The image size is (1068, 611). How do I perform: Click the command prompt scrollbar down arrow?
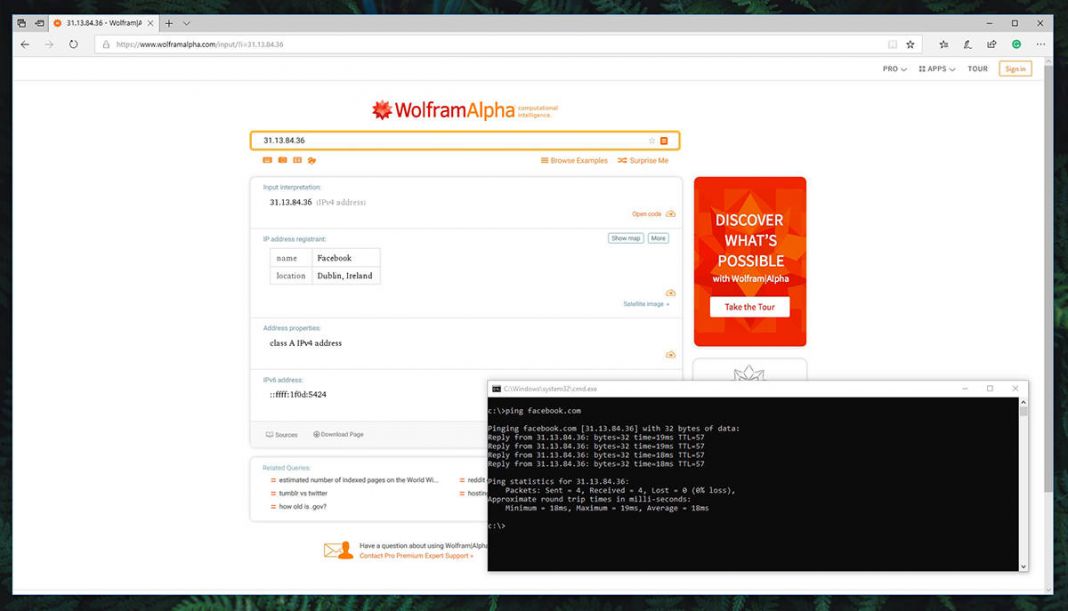[x=1023, y=567]
